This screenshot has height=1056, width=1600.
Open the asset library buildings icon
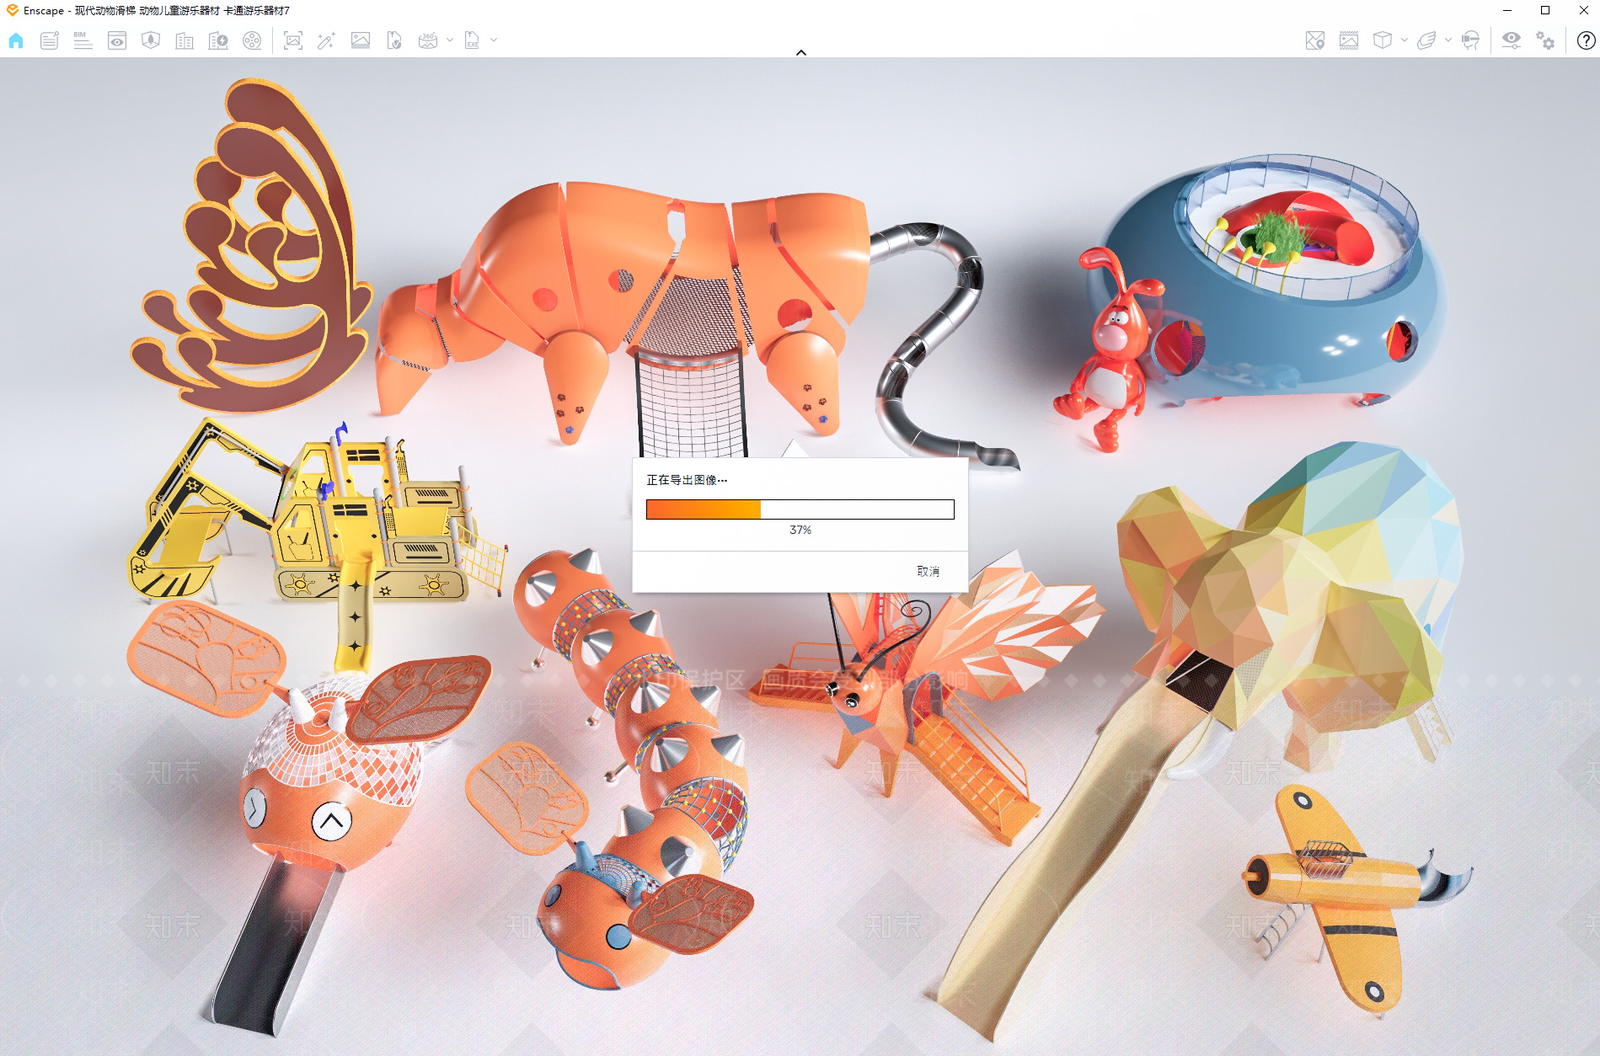coord(185,41)
